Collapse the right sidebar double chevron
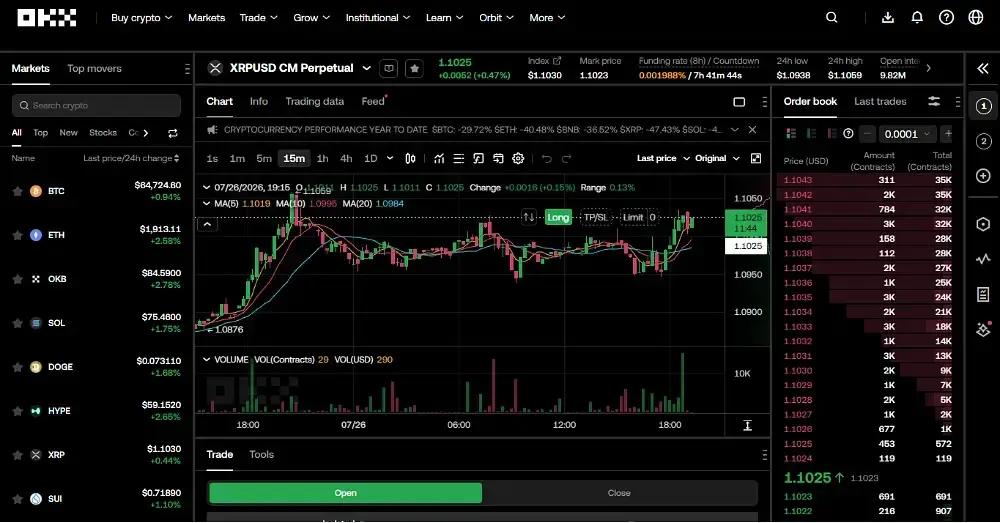Image resolution: width=1000 pixels, height=523 pixels. (x=983, y=68)
